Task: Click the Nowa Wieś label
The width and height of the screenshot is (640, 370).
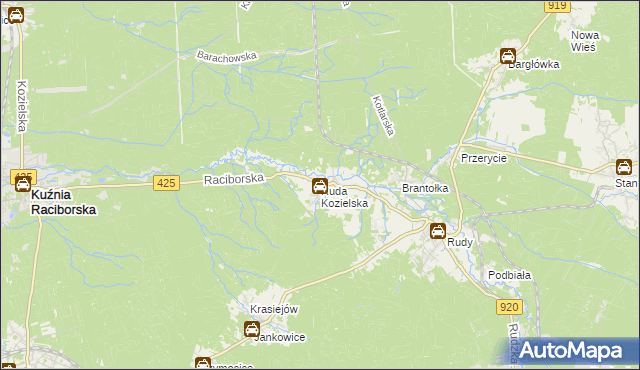Action: (585, 41)
